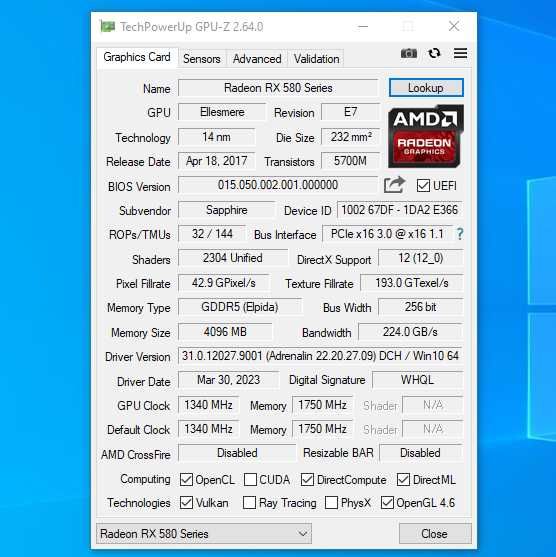Screen dimensions: 556x557
Task: Click the Name field Radeon RX 580 Series
Action: (x=278, y=88)
